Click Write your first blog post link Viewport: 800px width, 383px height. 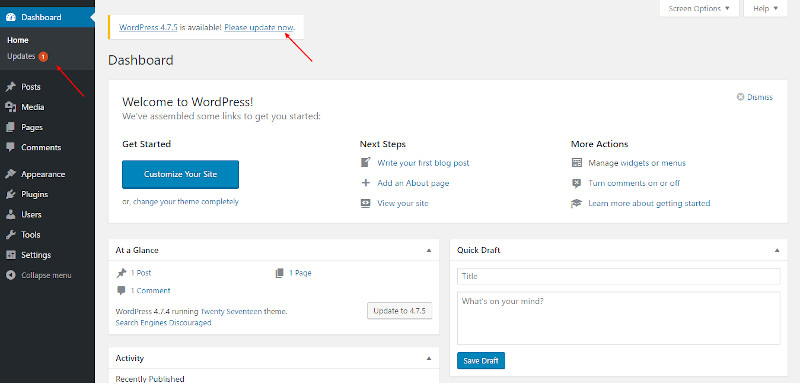(423, 163)
